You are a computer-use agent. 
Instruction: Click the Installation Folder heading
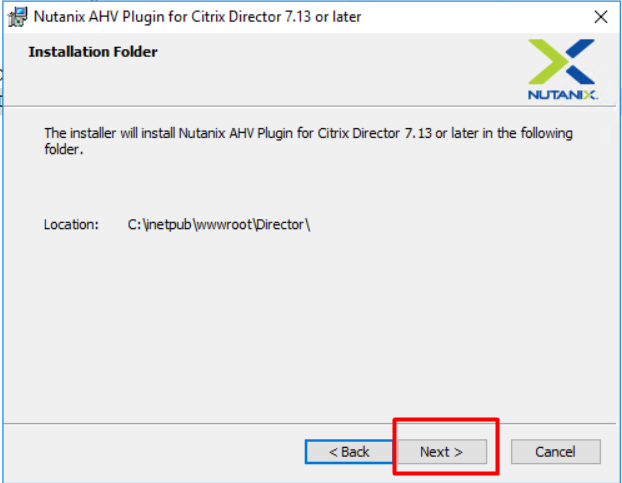click(93, 52)
